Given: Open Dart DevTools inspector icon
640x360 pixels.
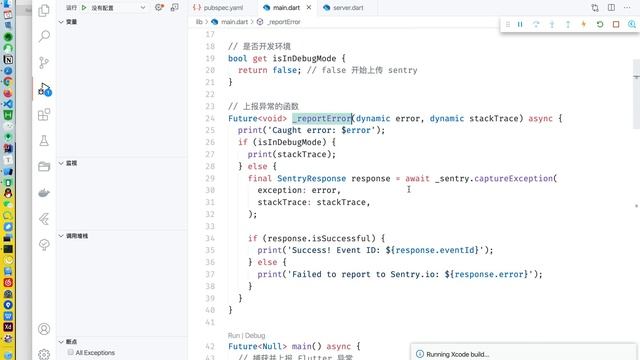Looking at the screenshot, I should tap(631, 24).
